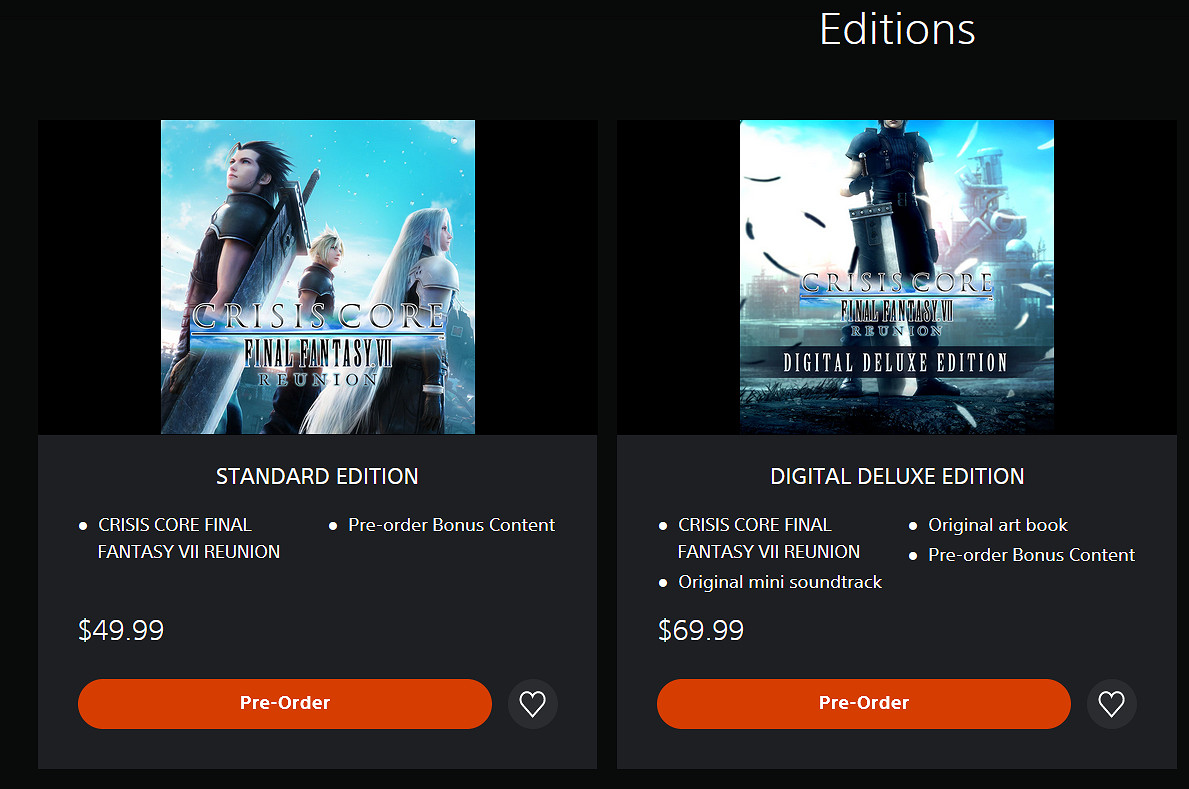Click the Editions section heading
This screenshot has width=1189, height=789.
tap(897, 29)
